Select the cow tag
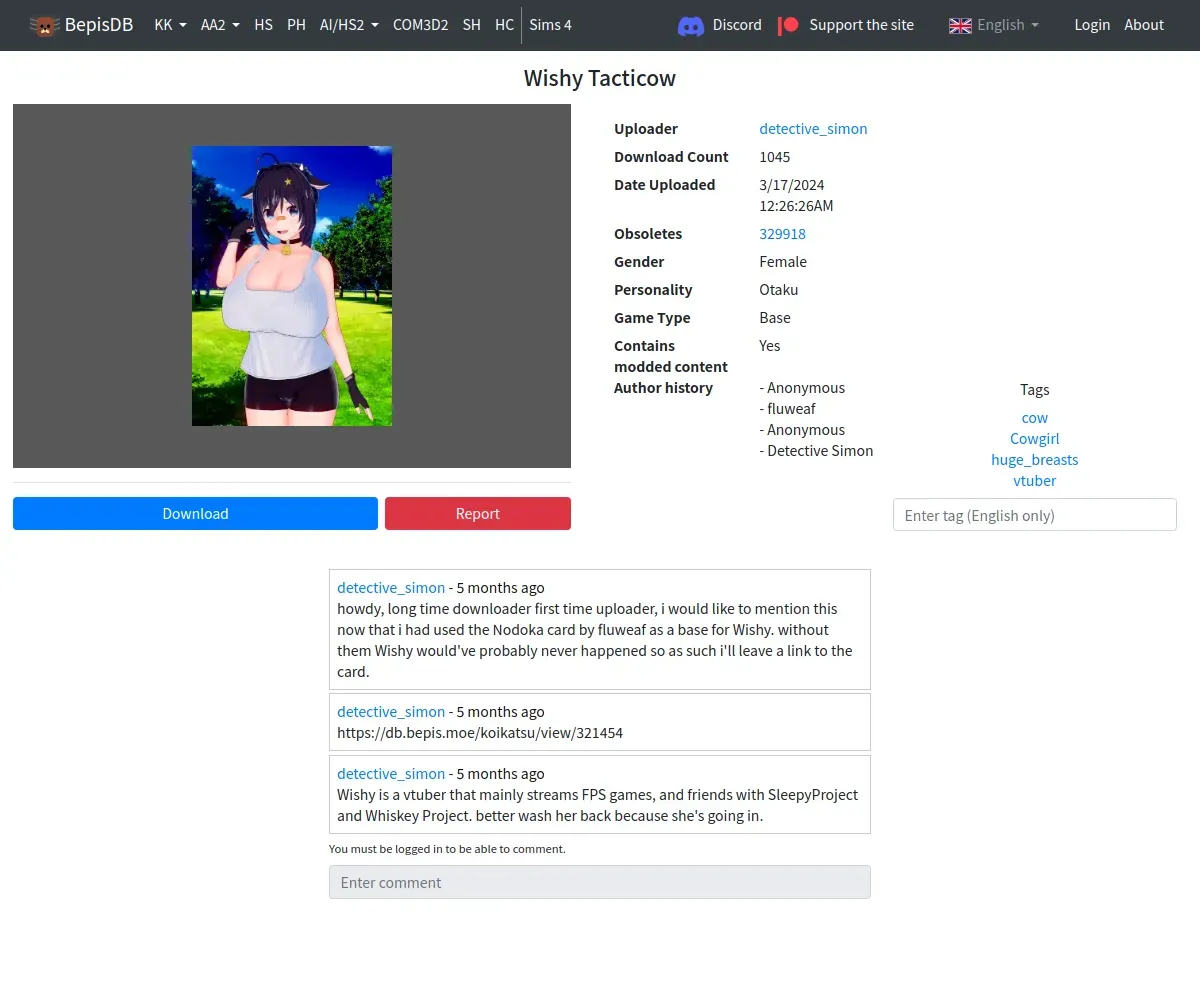This screenshot has width=1200, height=1000. 1035,417
